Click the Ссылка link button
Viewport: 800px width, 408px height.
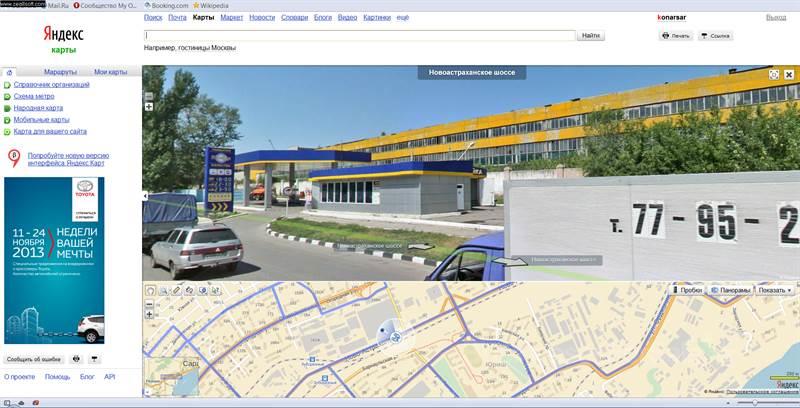click(715, 36)
